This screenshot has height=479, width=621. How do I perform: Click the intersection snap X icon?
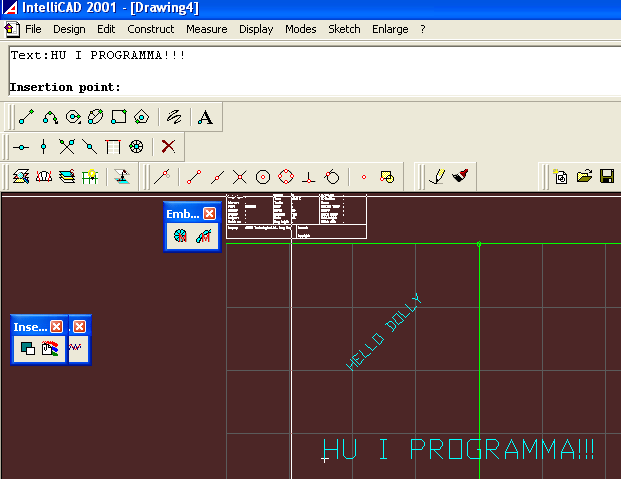(x=240, y=177)
